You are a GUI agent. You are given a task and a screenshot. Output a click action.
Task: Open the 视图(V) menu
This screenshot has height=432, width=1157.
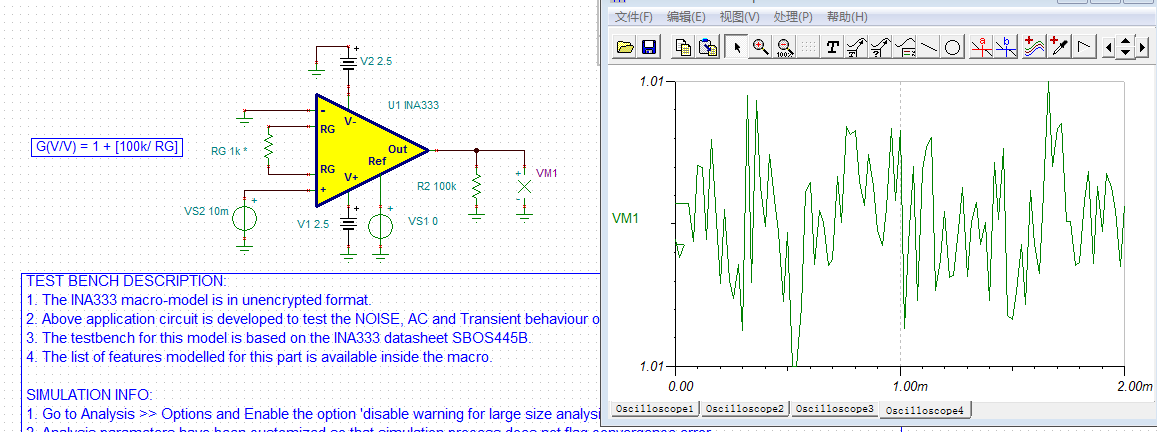point(739,16)
